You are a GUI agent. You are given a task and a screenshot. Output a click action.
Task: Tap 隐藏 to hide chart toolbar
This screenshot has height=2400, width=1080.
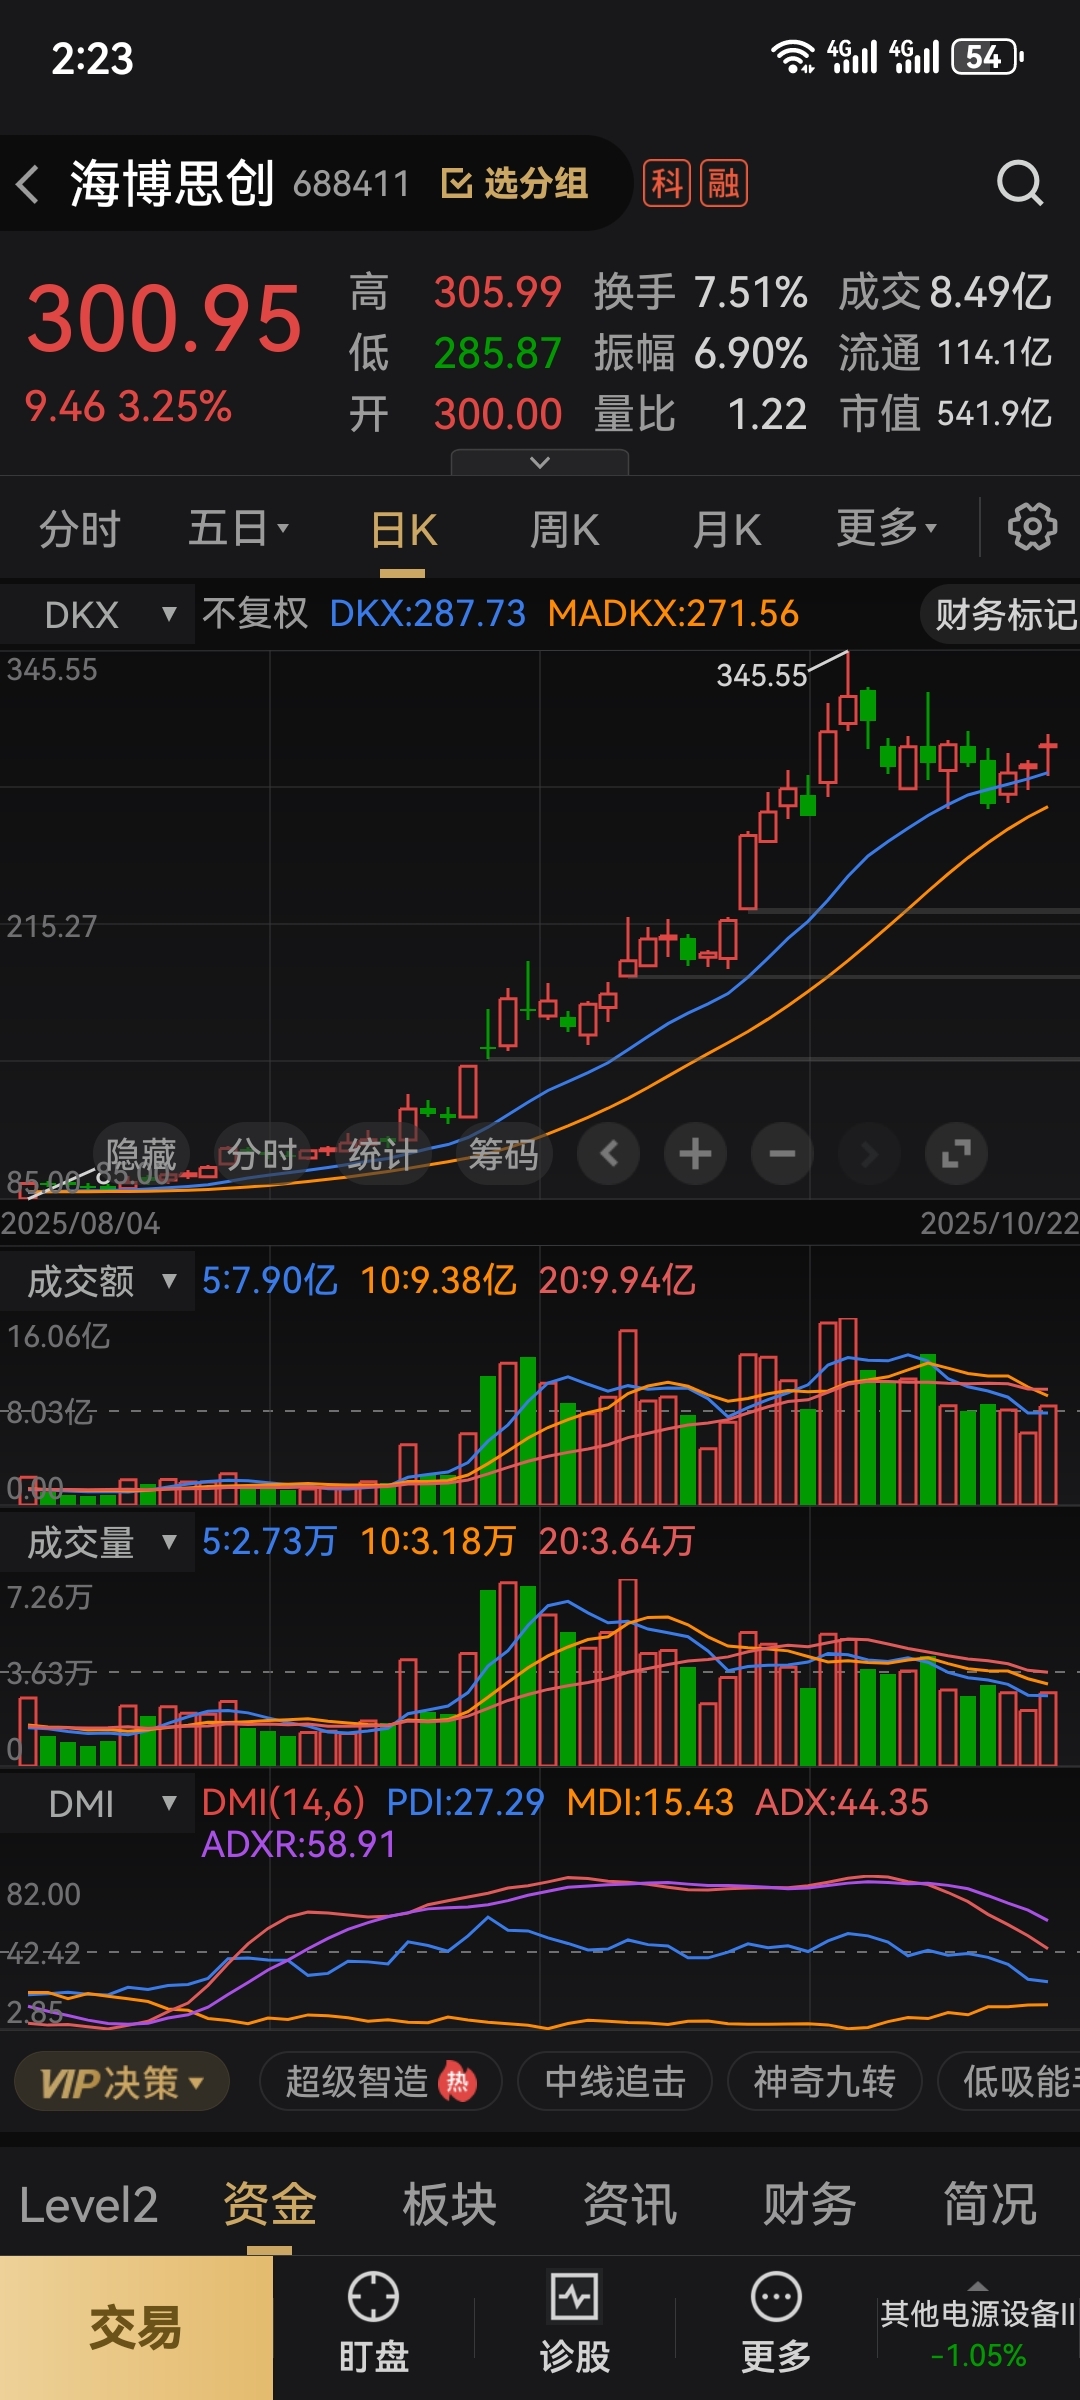141,1154
